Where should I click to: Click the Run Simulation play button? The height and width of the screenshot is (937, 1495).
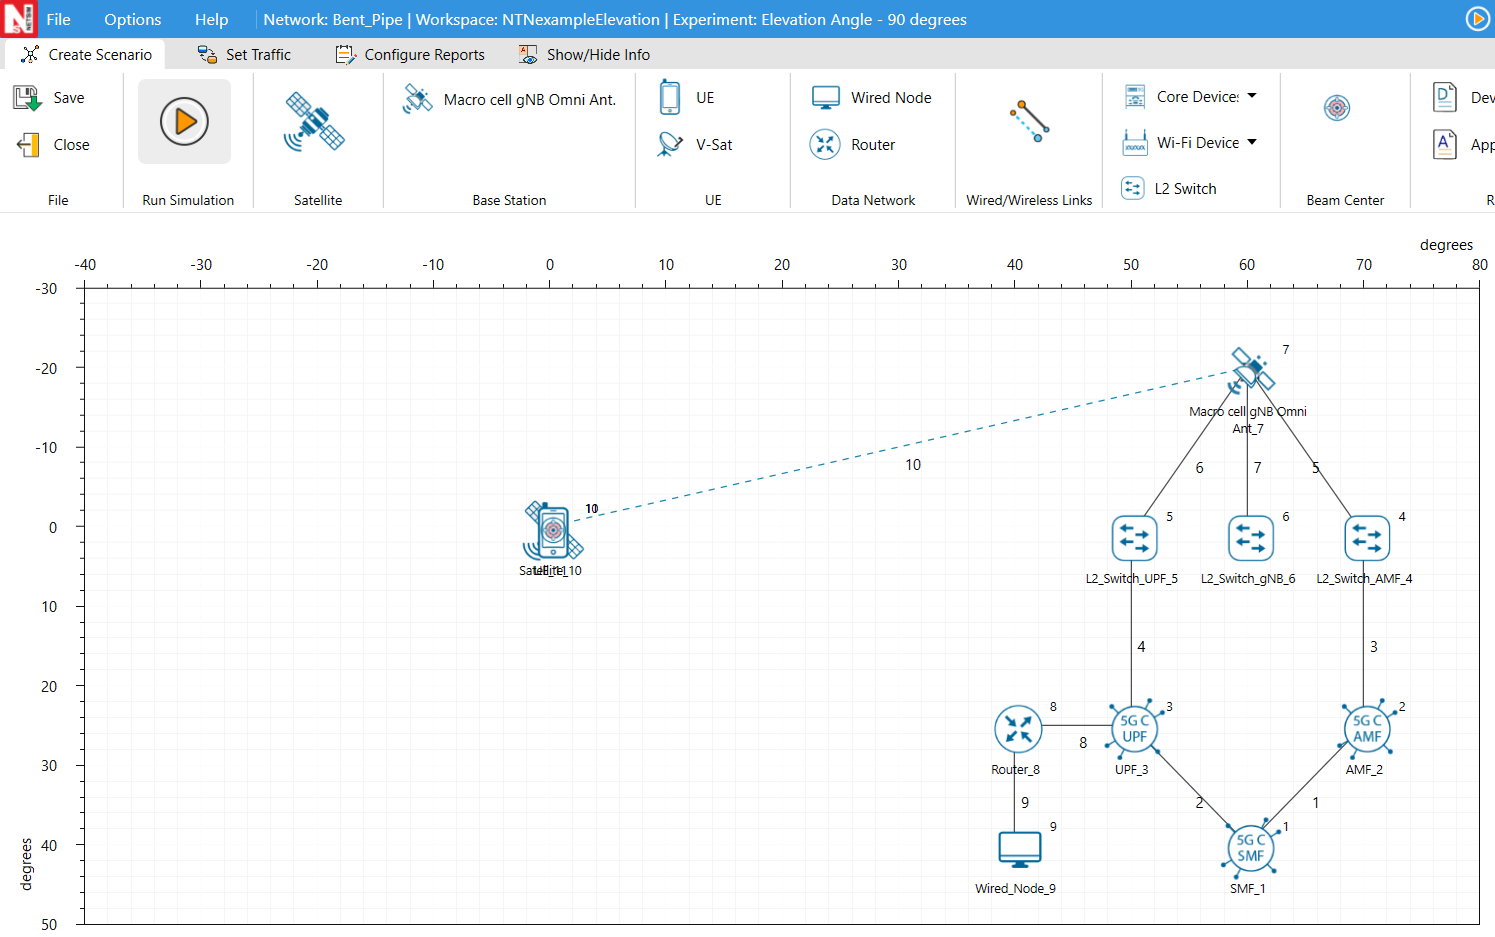pos(184,122)
